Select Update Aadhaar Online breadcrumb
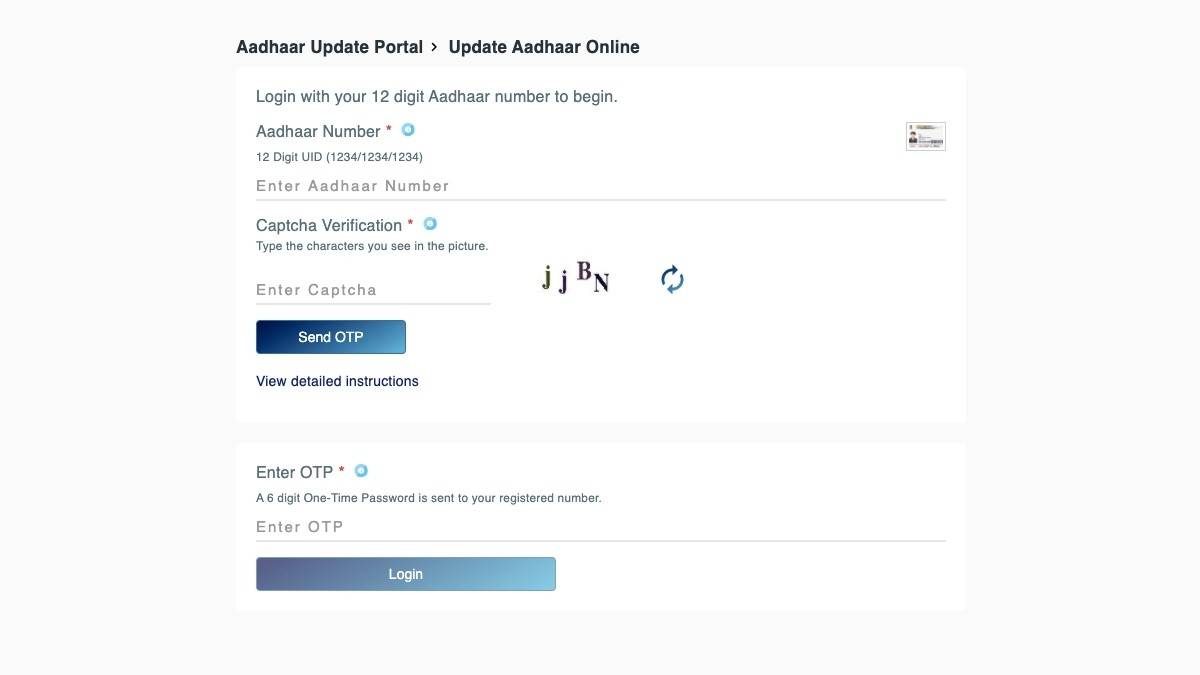Viewport: 1200px width, 675px height. (x=544, y=47)
